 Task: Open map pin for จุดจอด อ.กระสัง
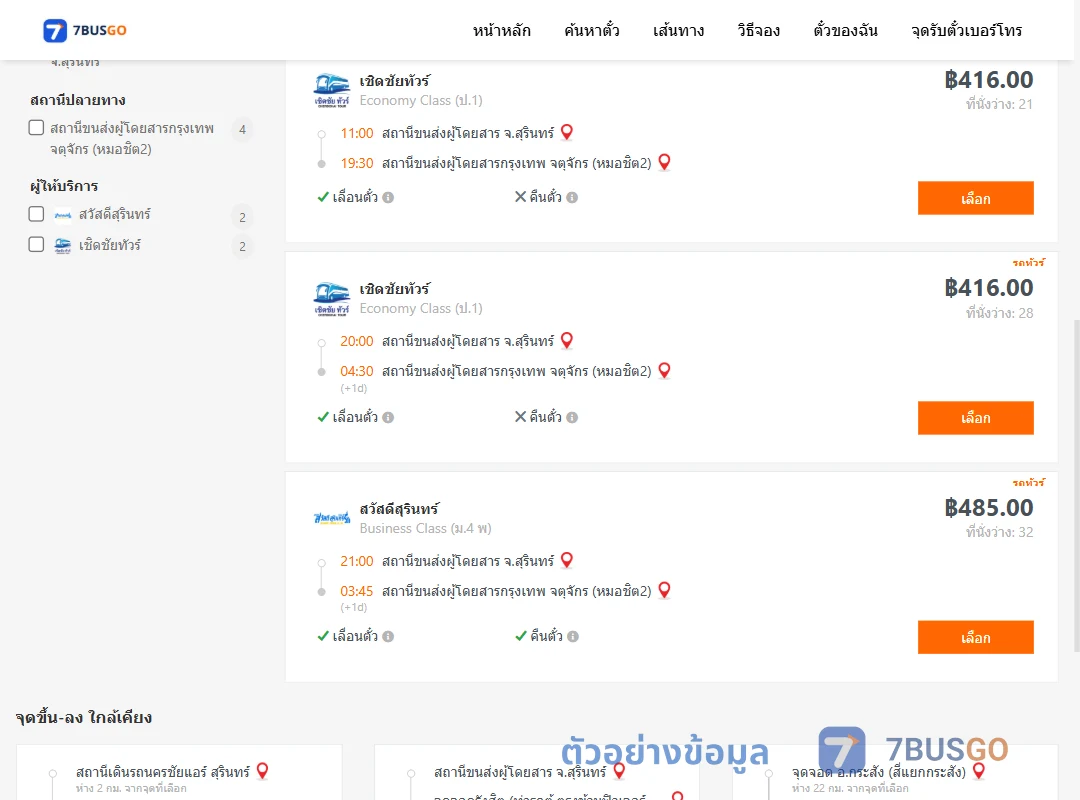[x=979, y=770]
